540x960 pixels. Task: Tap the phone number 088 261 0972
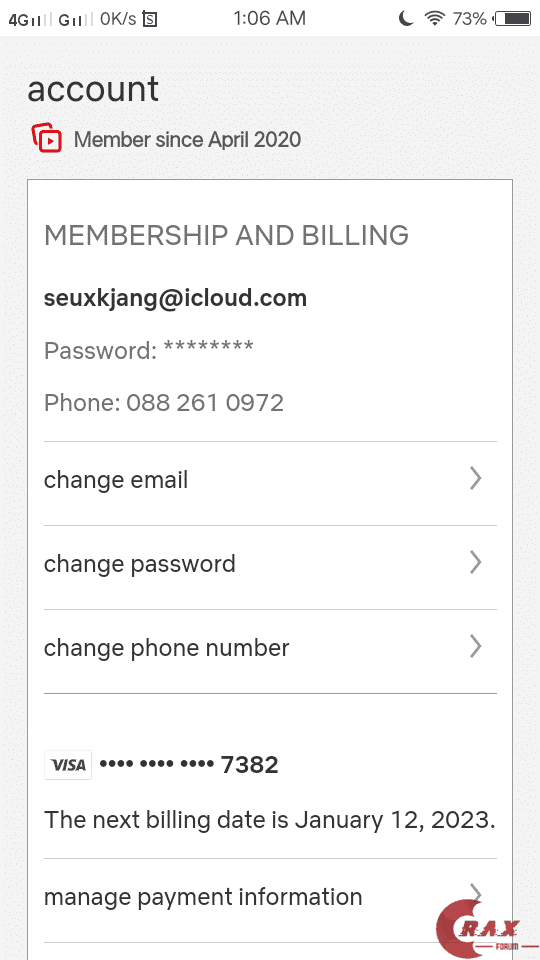[x=204, y=403]
